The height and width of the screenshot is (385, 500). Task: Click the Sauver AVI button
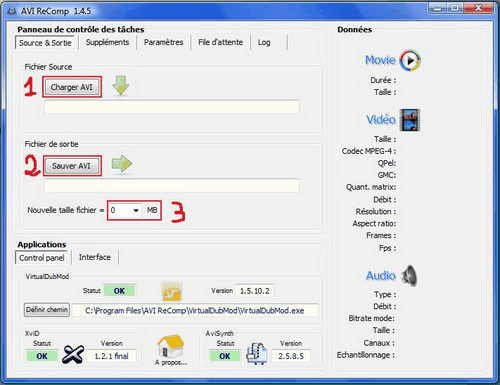click(71, 166)
